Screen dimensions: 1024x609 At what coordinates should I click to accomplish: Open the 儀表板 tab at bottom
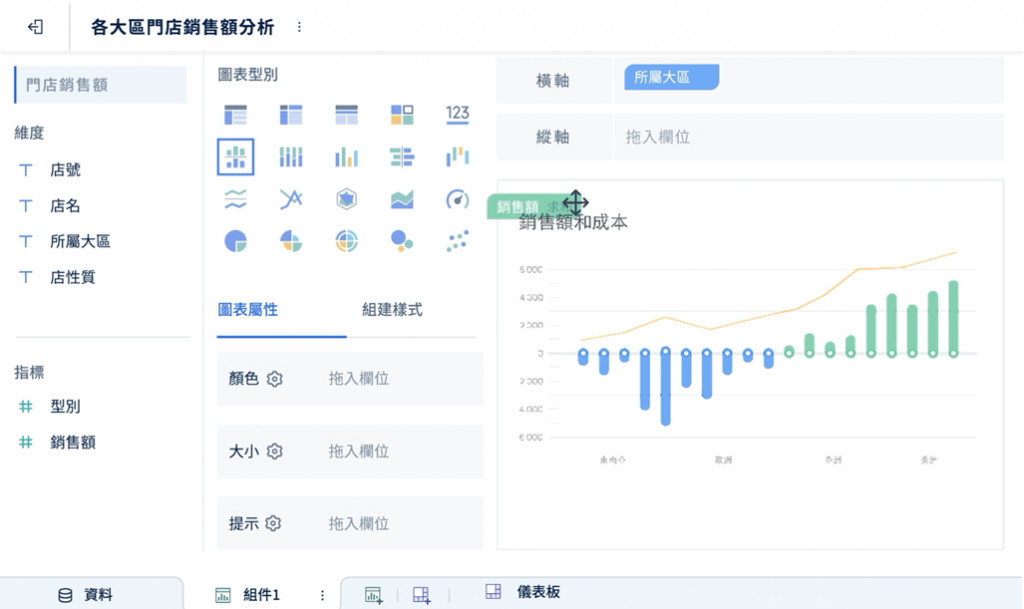pyautogui.click(x=522, y=592)
